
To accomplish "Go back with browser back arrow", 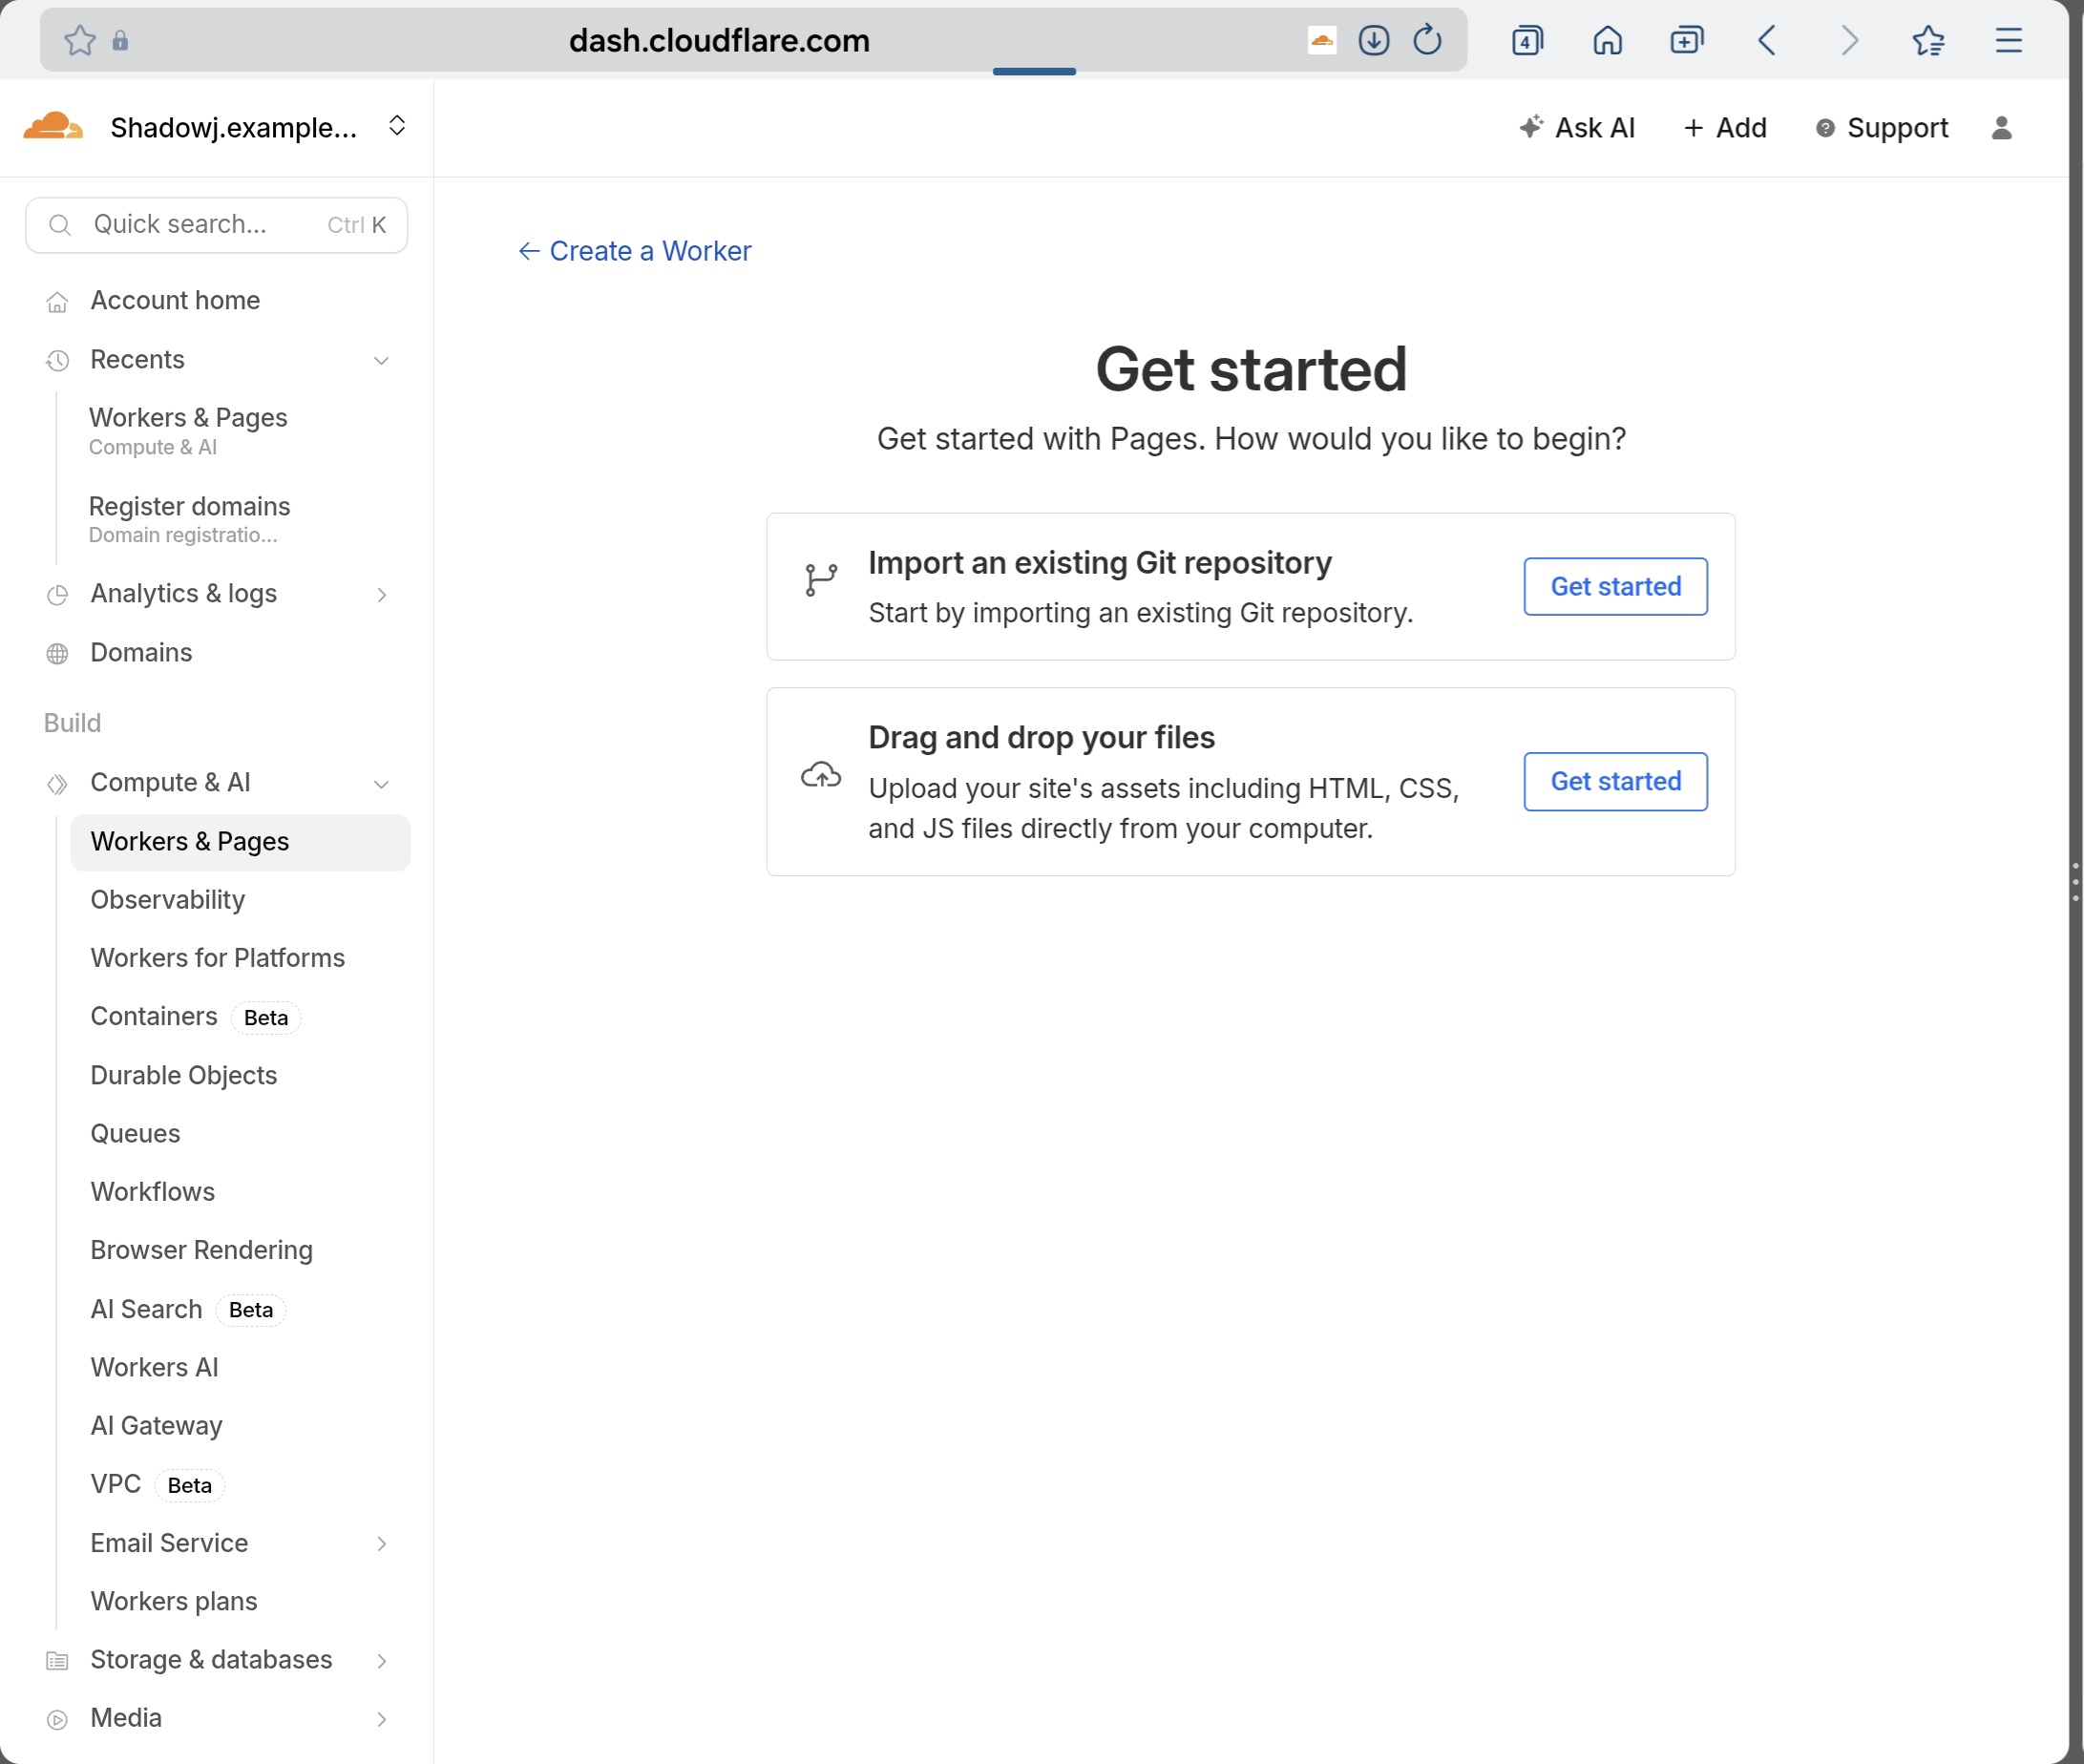I will pyautogui.click(x=1767, y=40).
